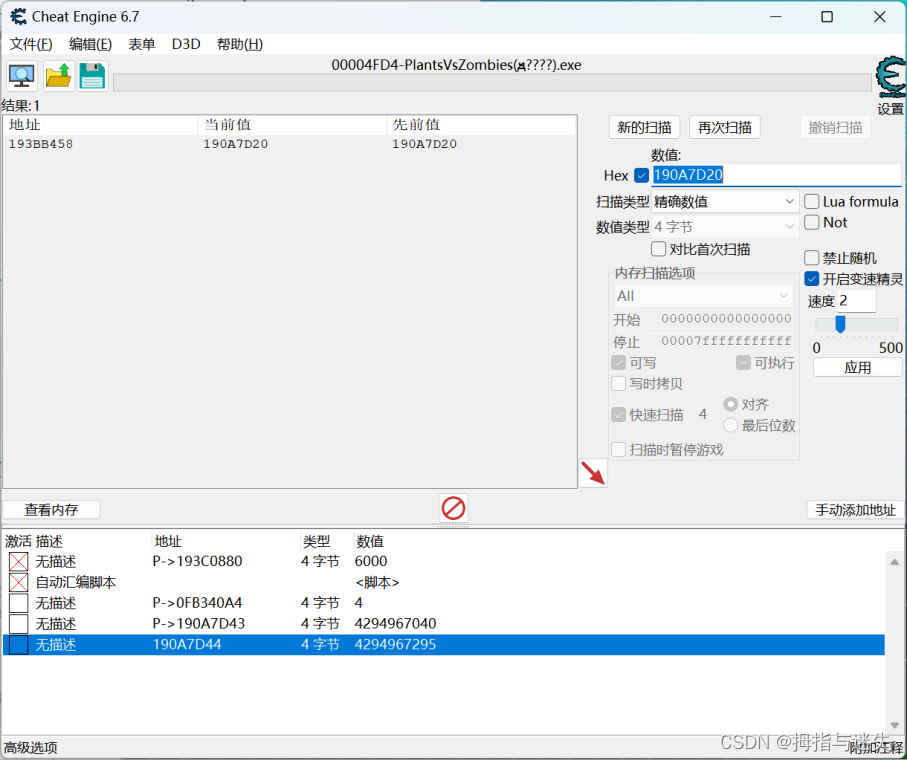Enable the 禁止随机 checkbox
The width and height of the screenshot is (907, 761).
coord(812,258)
